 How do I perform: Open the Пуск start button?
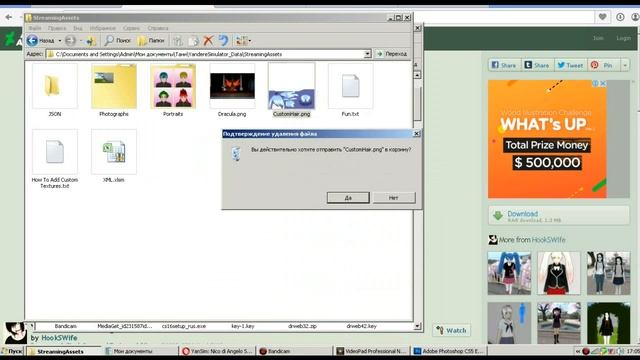pyautogui.click(x=12, y=351)
